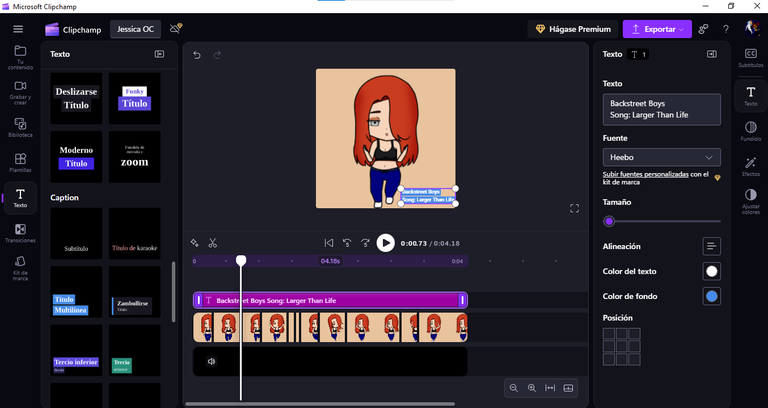The height and width of the screenshot is (408, 768).
Task: Select the Backstreet Boys text clip on timeline
Action: pyautogui.click(x=331, y=300)
